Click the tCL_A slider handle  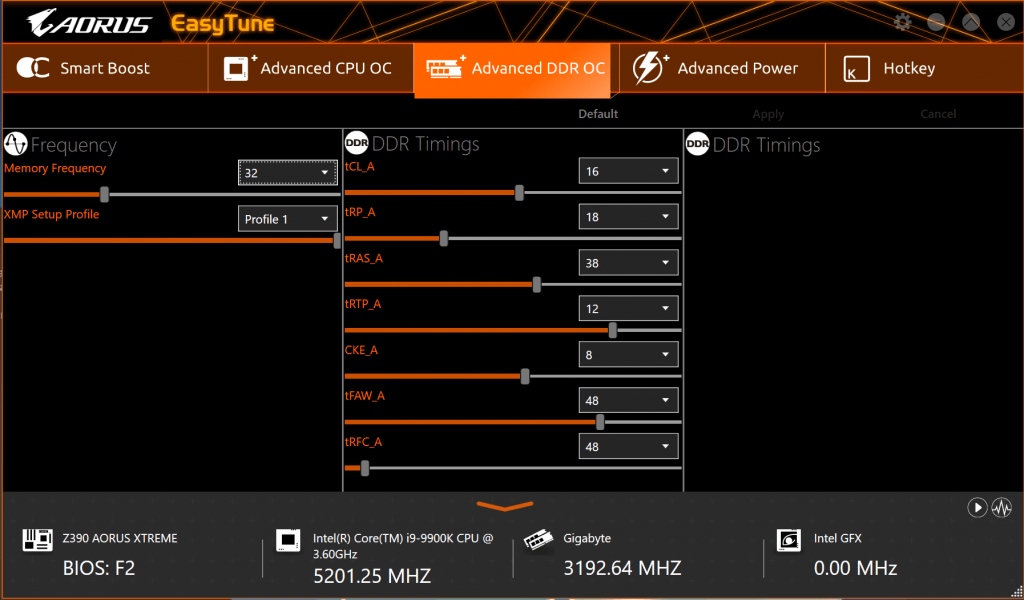tap(519, 193)
